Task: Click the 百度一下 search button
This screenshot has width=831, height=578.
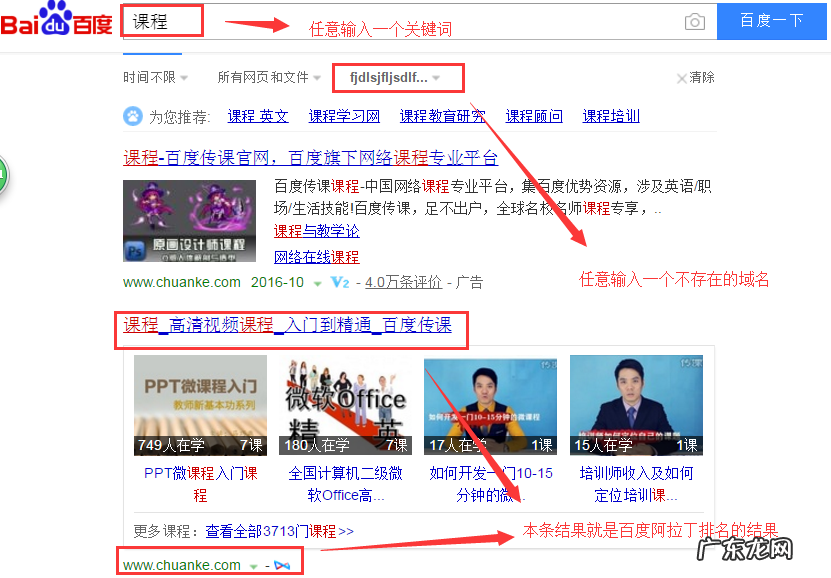Action: point(771,19)
